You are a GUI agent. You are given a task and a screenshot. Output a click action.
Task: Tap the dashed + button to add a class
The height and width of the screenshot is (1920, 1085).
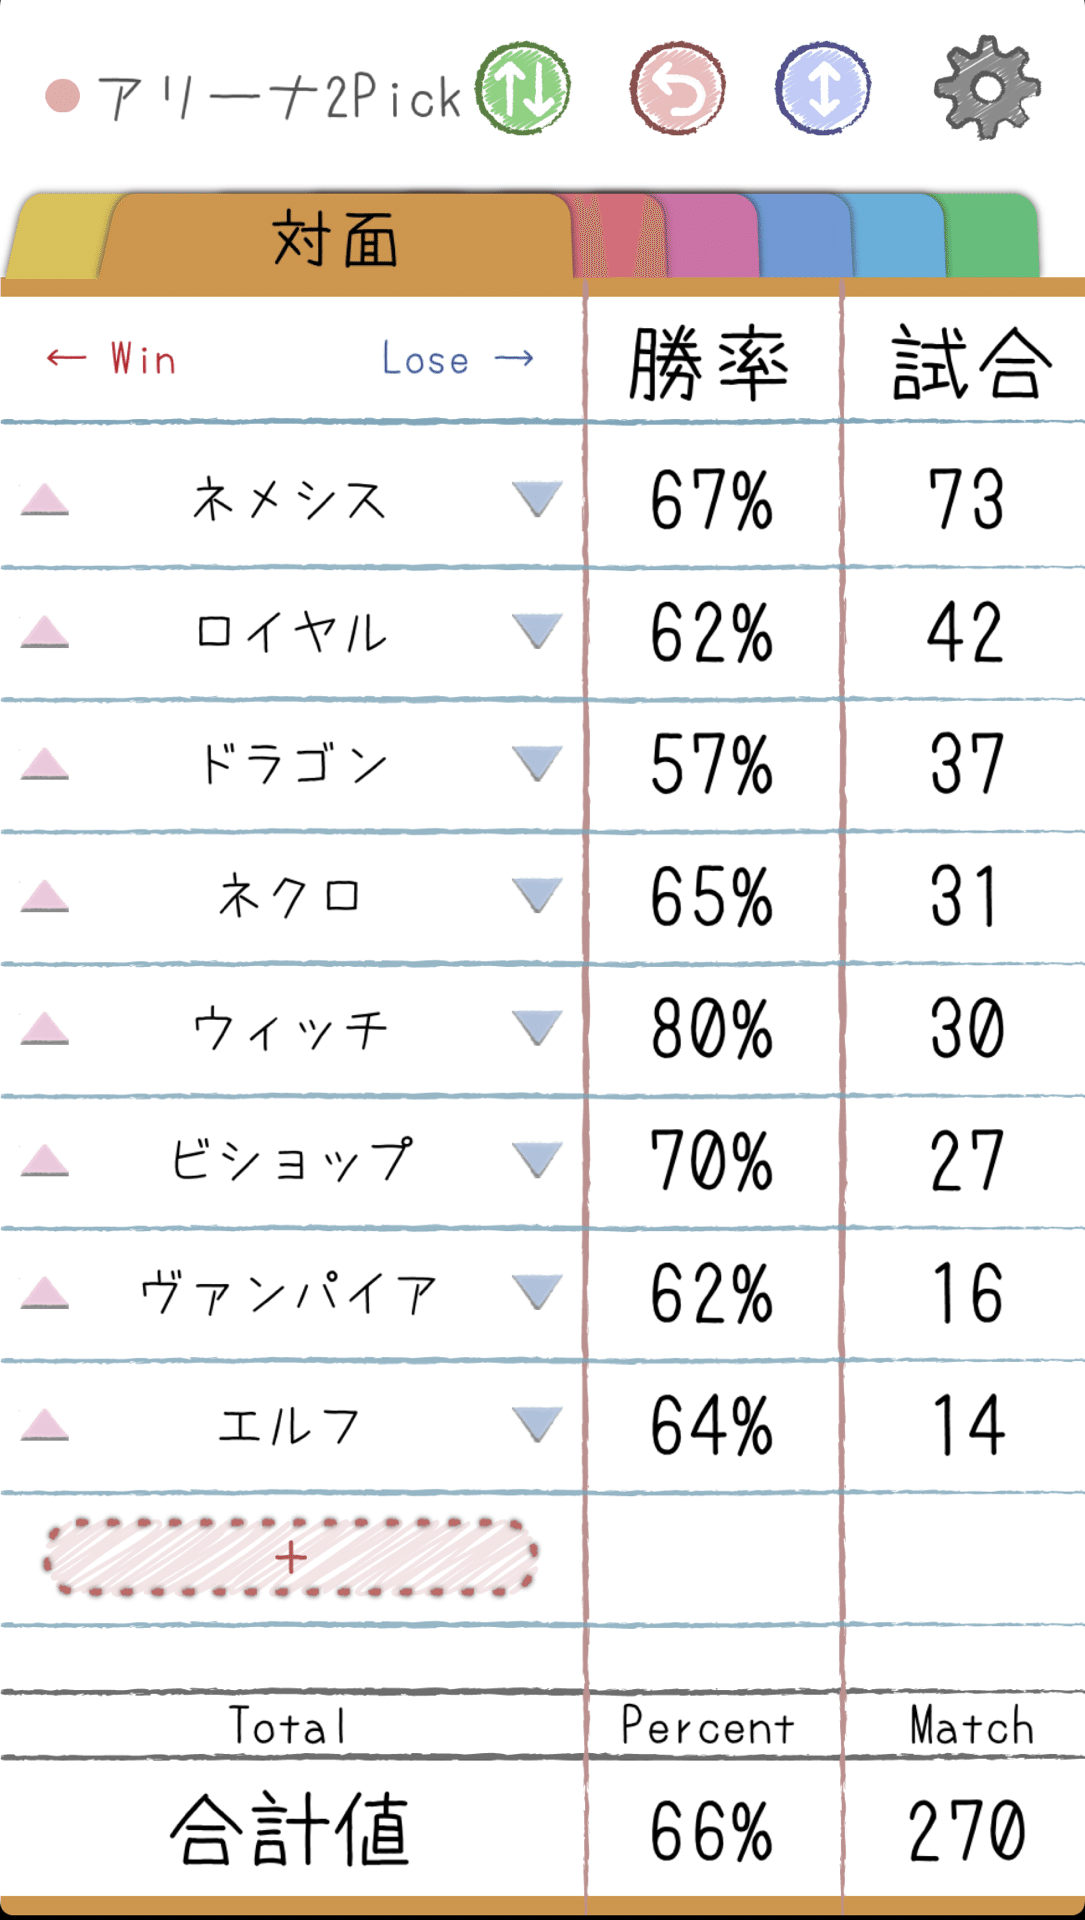coord(290,1555)
